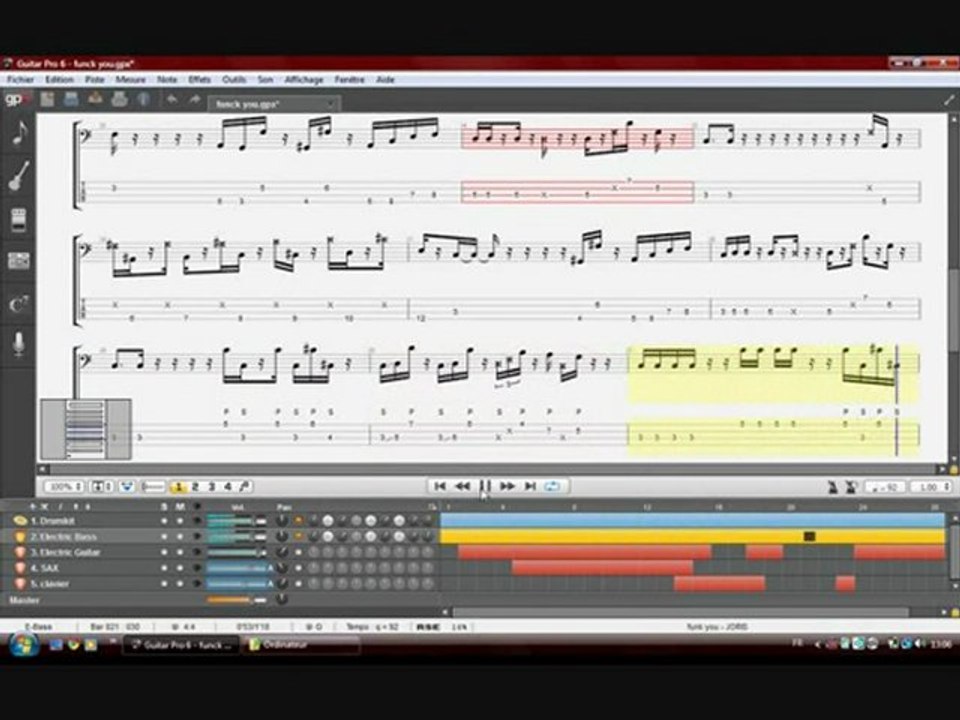
Task: Click add track plus icon
Action: pyautogui.click(x=32, y=507)
